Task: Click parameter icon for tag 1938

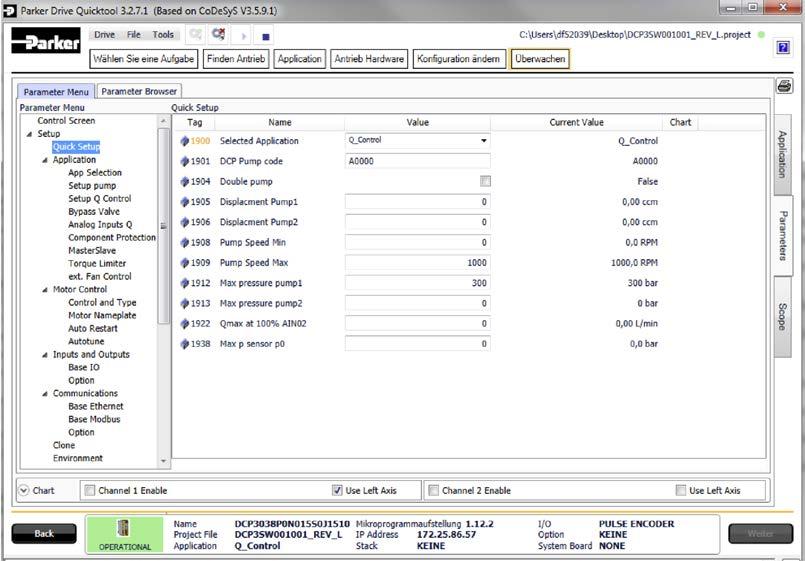Action: coord(184,344)
